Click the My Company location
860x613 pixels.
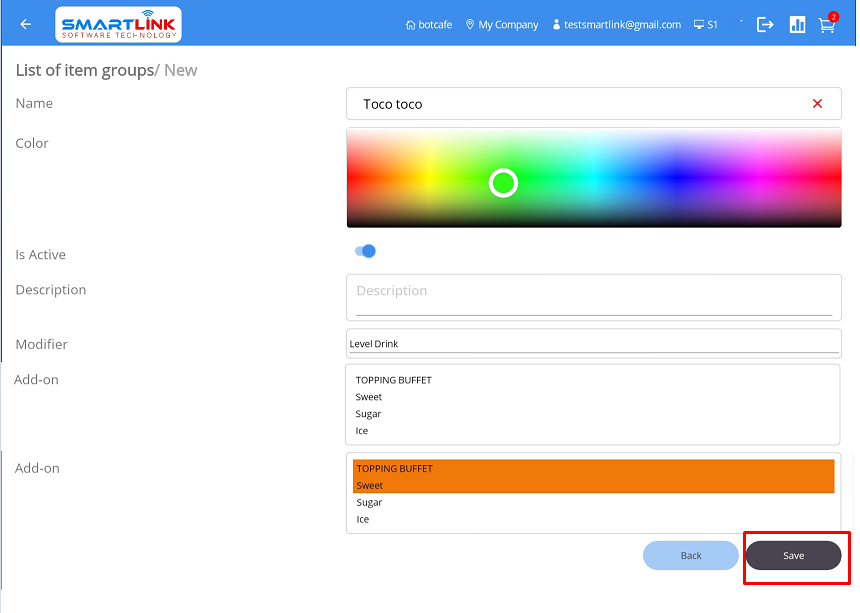coord(502,25)
